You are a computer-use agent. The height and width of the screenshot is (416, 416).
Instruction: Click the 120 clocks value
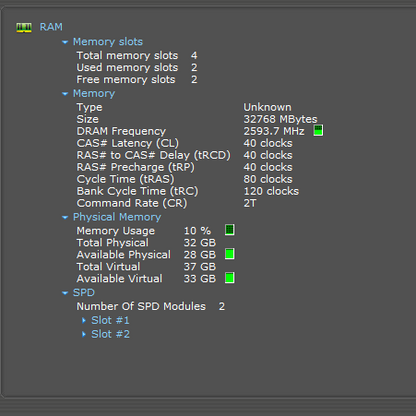click(x=271, y=191)
